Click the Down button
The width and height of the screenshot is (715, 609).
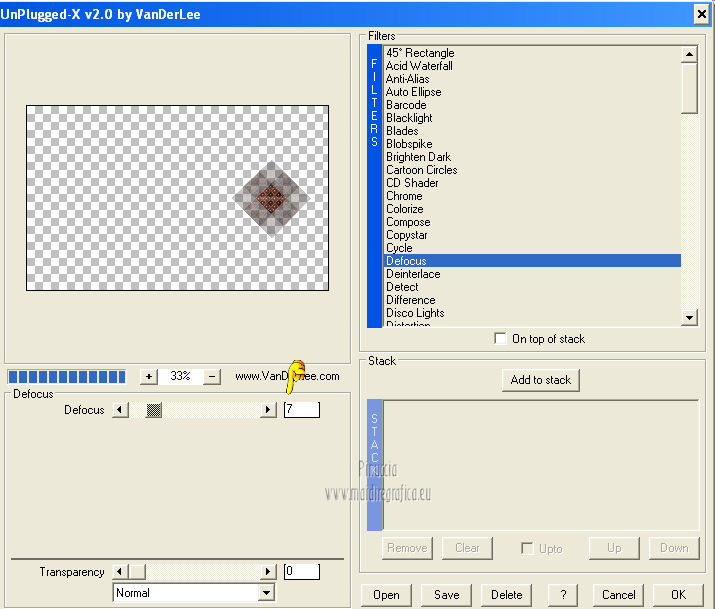point(674,548)
